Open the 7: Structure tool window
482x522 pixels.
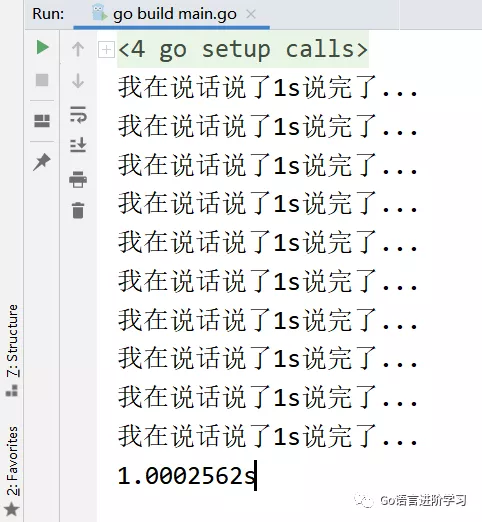[13, 341]
